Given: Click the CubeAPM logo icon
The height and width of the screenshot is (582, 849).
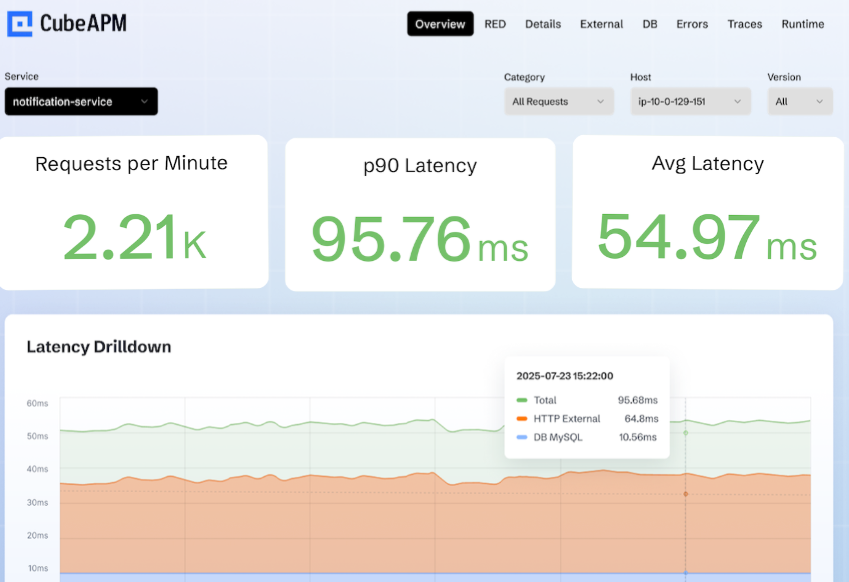Looking at the screenshot, I should pos(20,24).
